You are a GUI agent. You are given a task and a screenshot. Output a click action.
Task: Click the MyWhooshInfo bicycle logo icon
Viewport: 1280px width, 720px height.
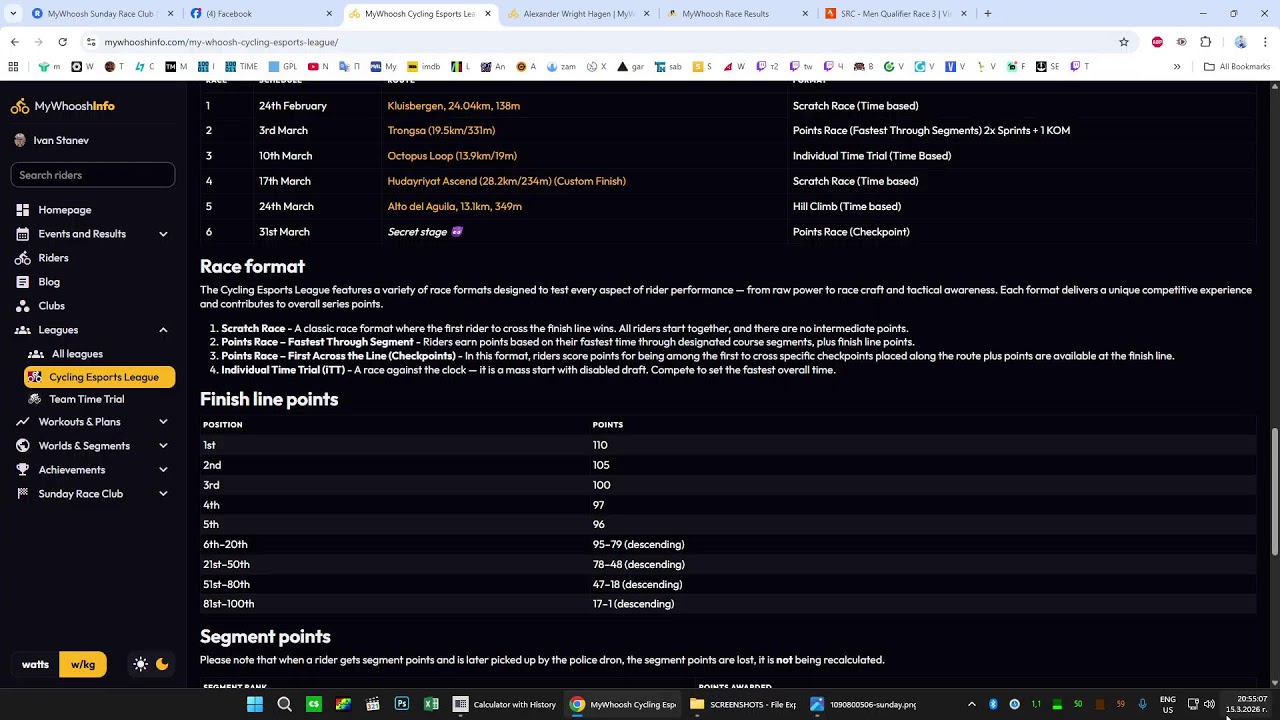point(20,106)
